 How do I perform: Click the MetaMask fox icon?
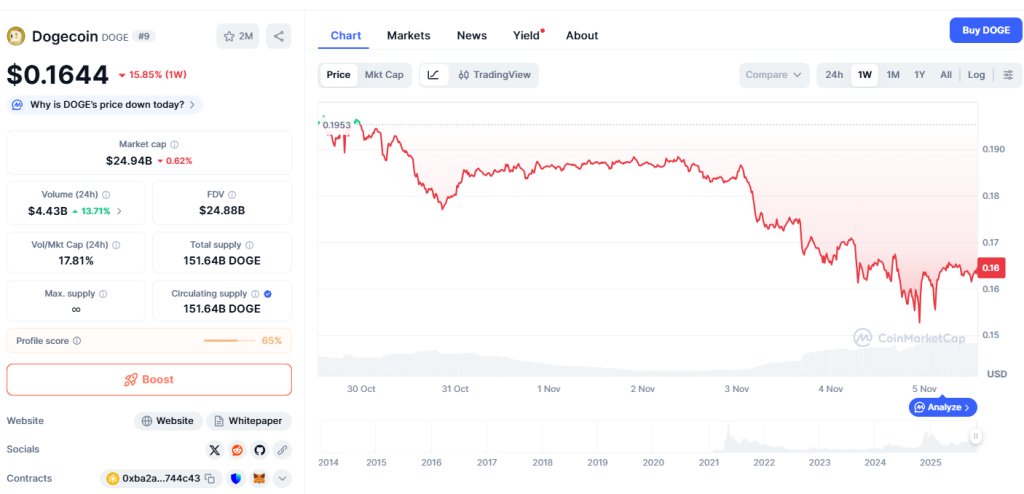[x=259, y=479]
